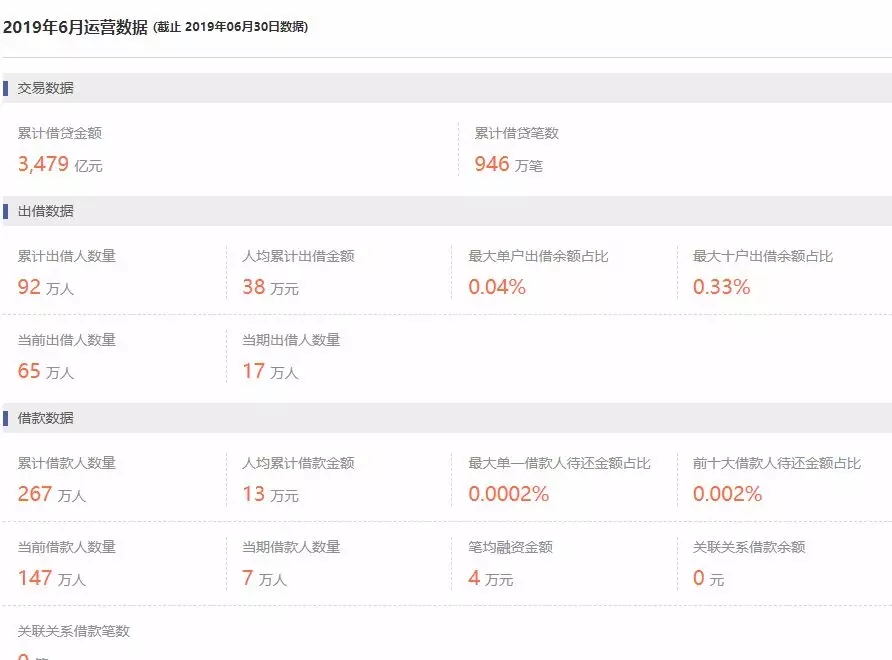Click the 0.33% top ten lenders ratio
Image resolution: width=892 pixels, height=660 pixels.
pyautogui.click(x=721, y=288)
